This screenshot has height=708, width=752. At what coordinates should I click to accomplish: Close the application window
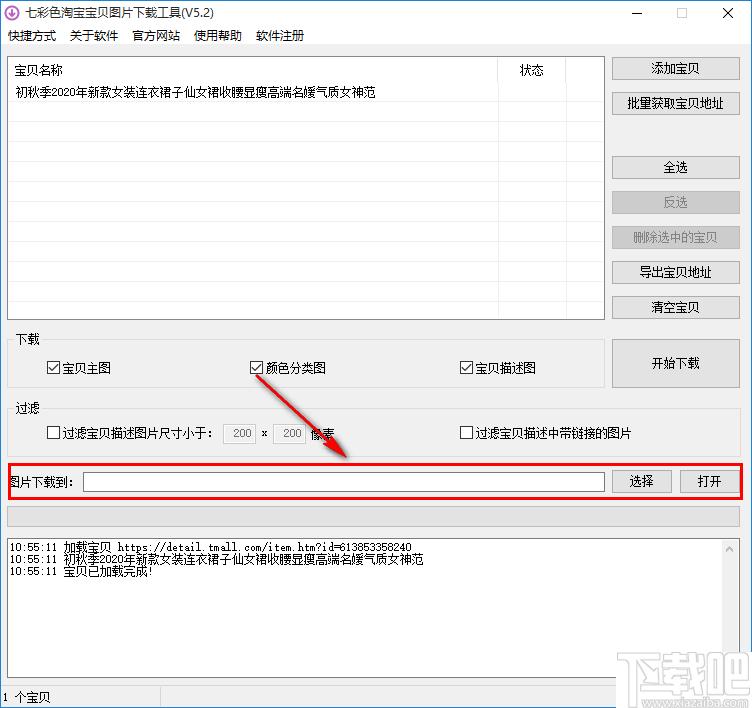coord(728,13)
